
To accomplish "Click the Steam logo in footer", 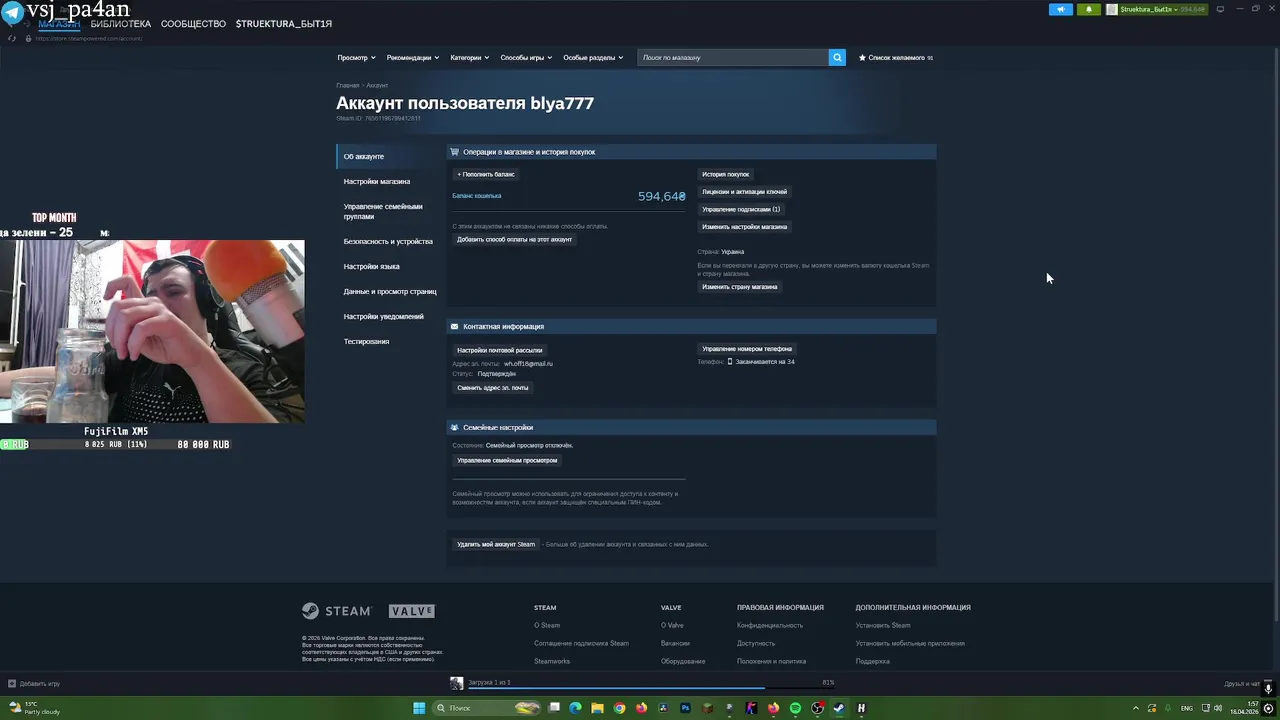I will (x=337, y=611).
